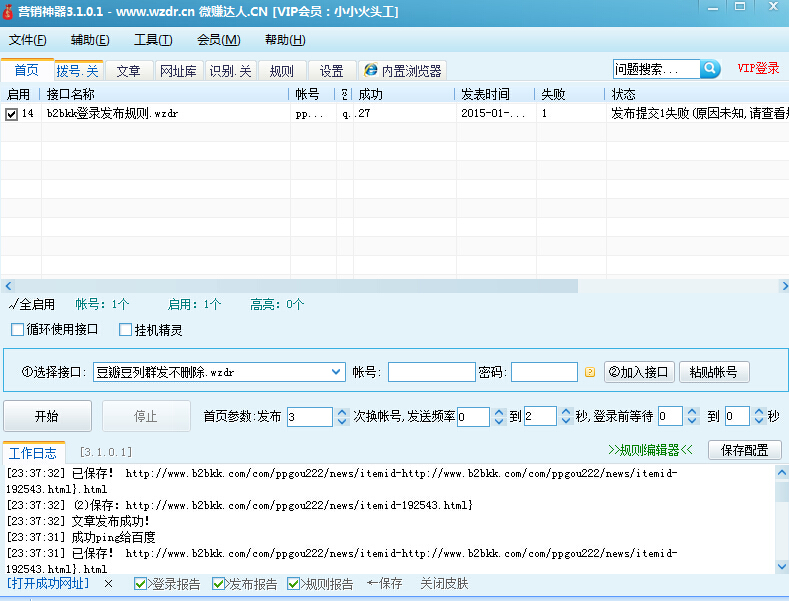Click the 保存 arrow in the bottom bar
The image size is (789, 601).
click(384, 584)
